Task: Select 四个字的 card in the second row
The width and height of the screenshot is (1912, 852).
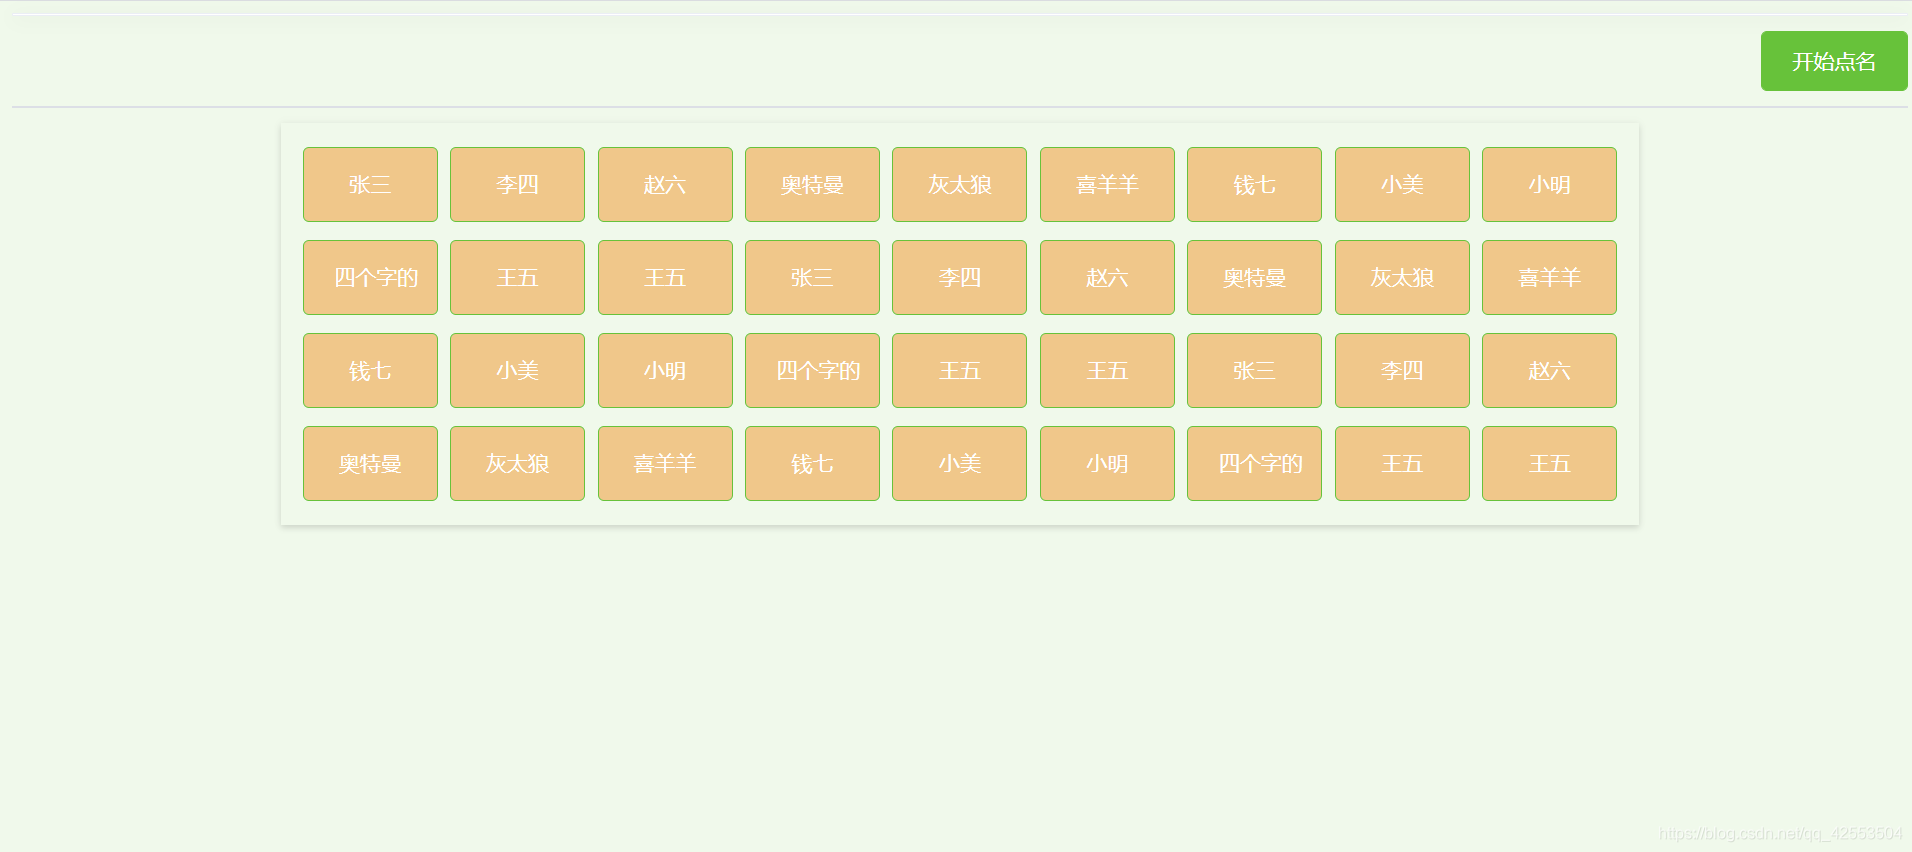Action: (x=370, y=277)
